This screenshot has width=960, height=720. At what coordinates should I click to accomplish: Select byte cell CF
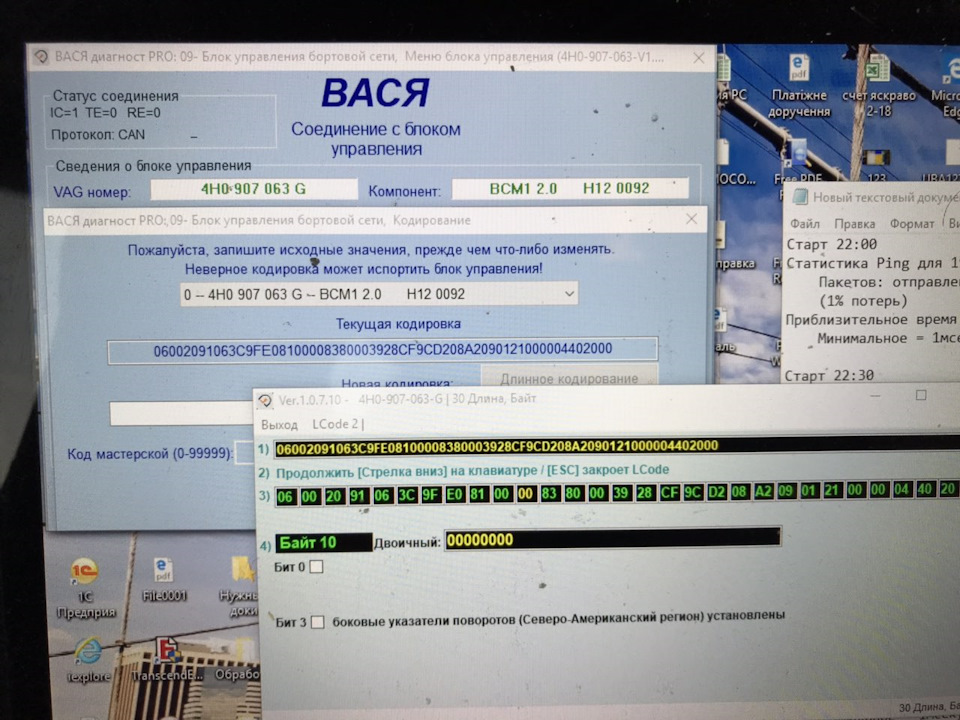(x=669, y=492)
